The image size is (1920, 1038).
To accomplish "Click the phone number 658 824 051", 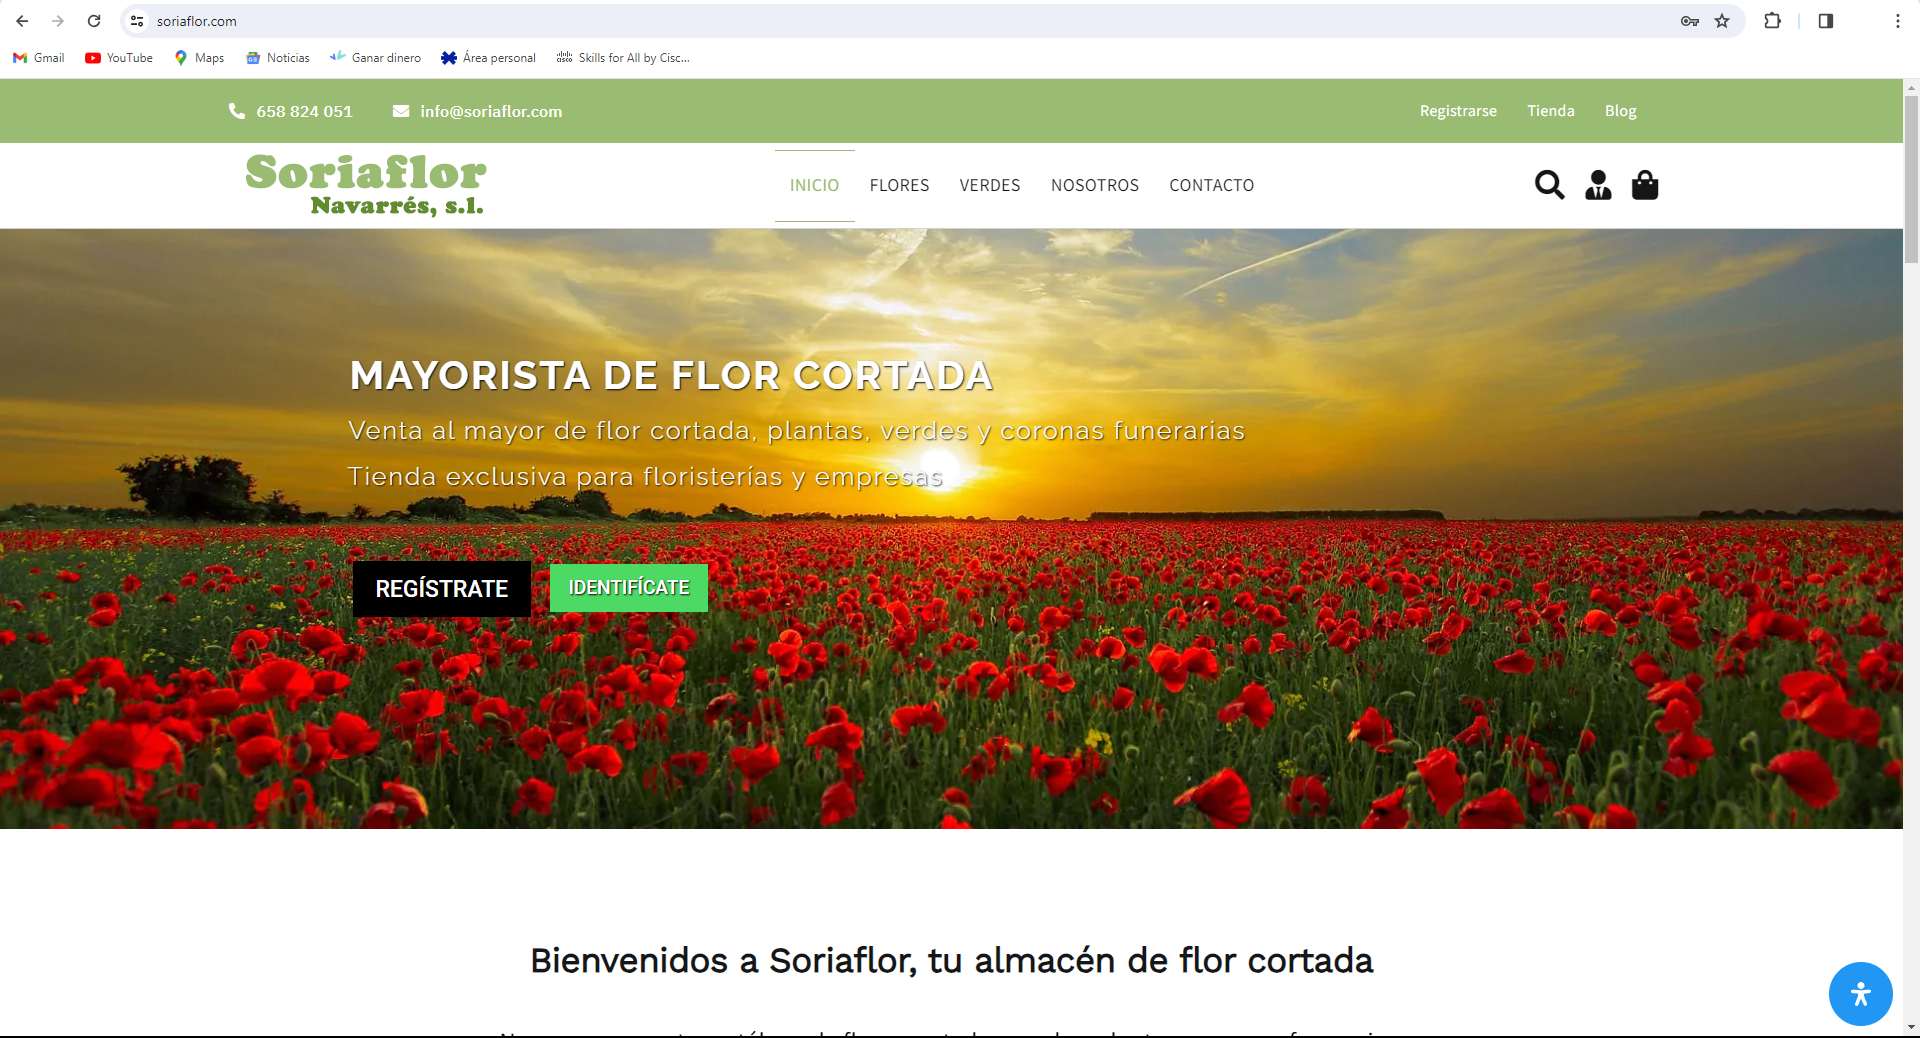I will [304, 111].
